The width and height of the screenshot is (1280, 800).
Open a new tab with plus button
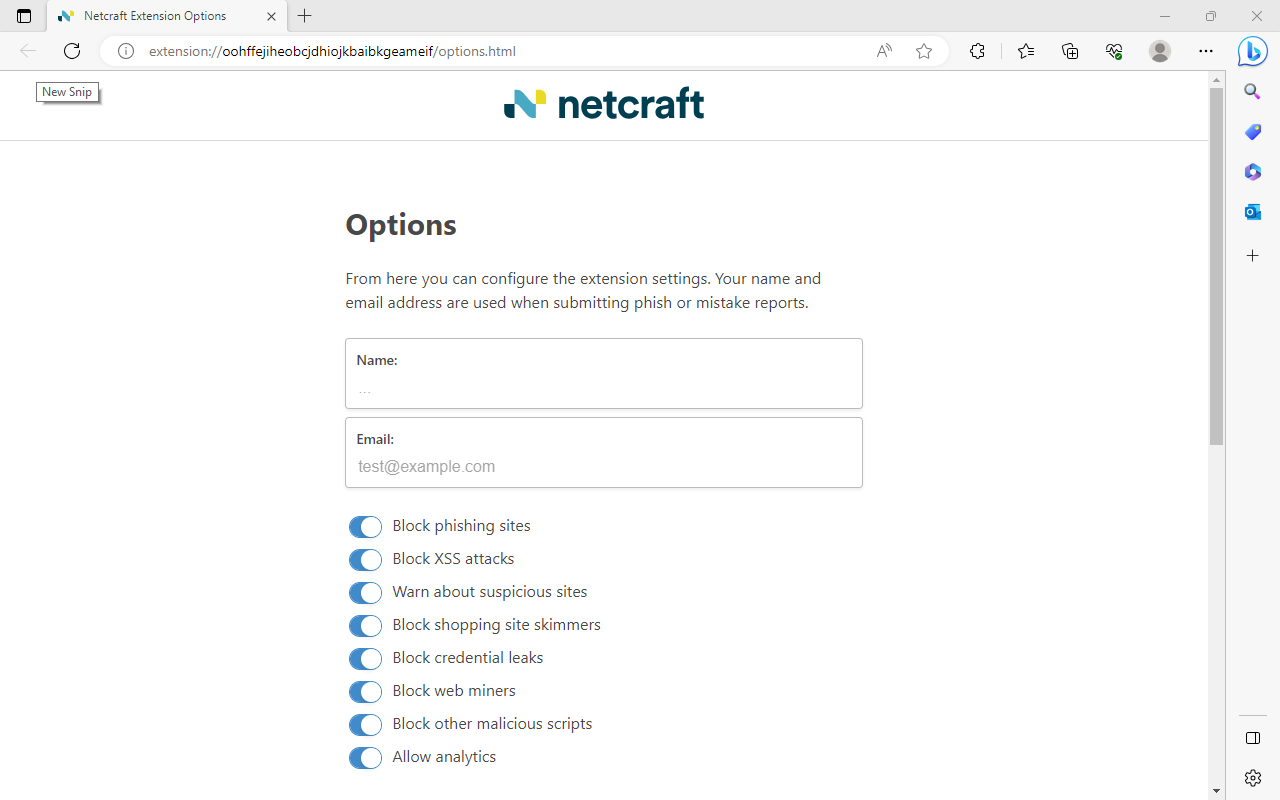point(305,16)
